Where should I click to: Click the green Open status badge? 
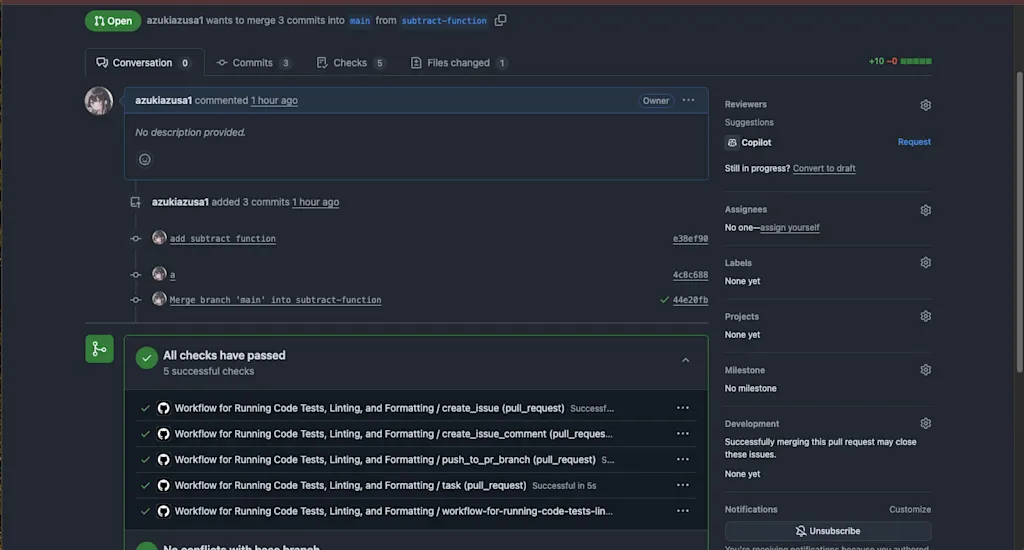pyautogui.click(x=113, y=21)
